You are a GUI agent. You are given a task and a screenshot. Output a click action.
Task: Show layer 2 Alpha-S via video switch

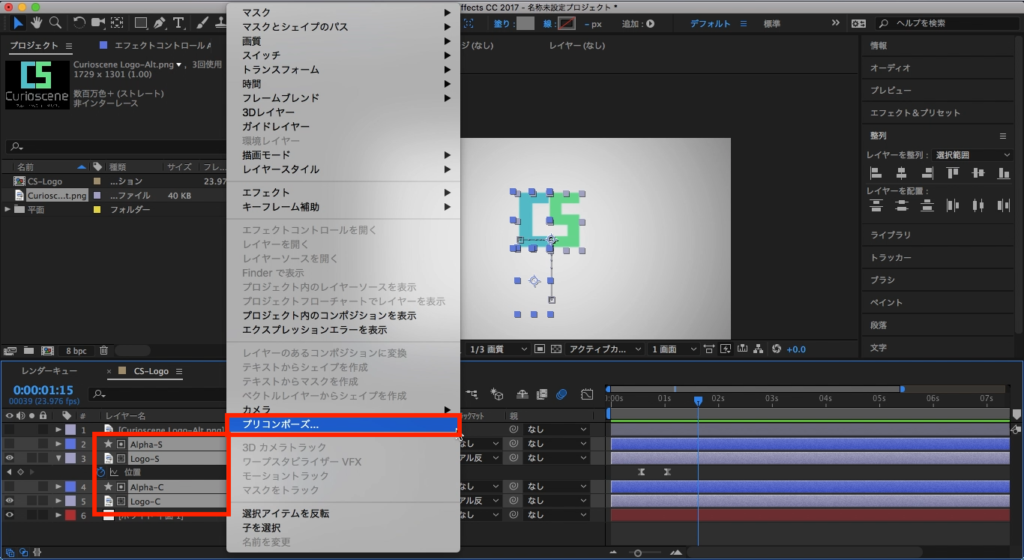[9, 444]
